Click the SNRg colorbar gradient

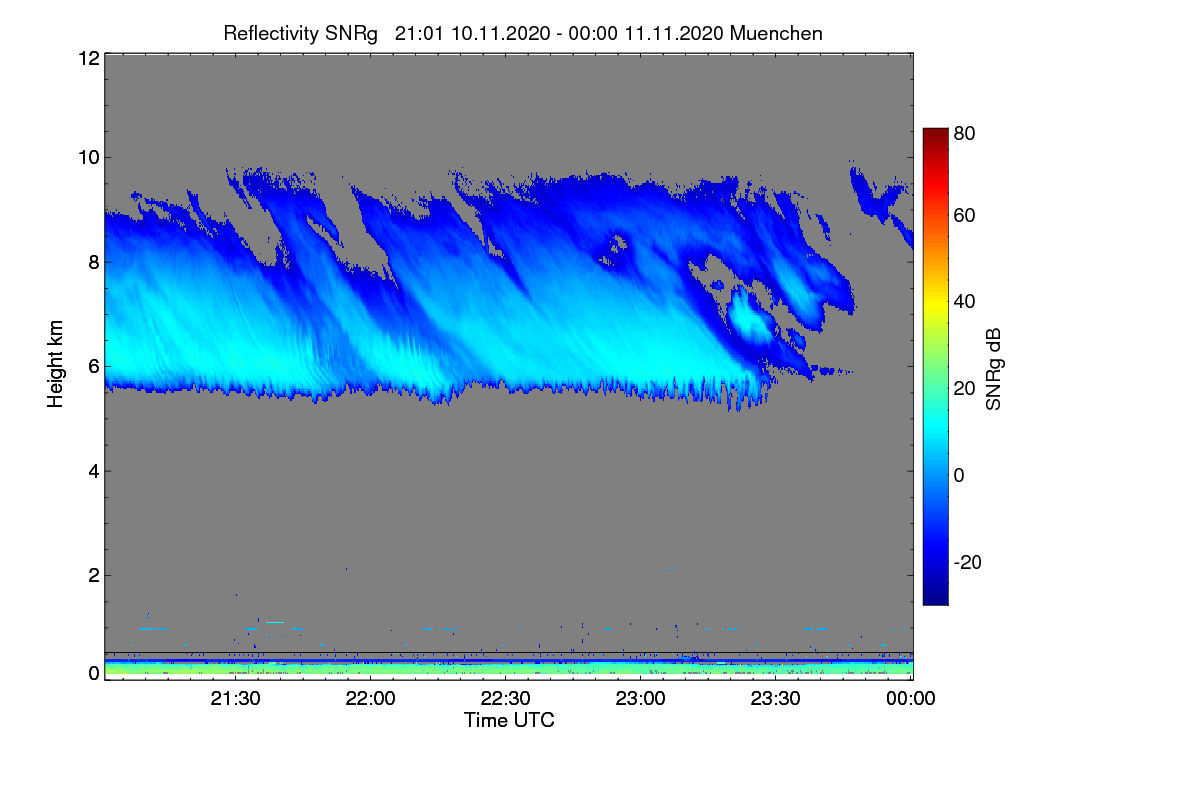[935, 366]
